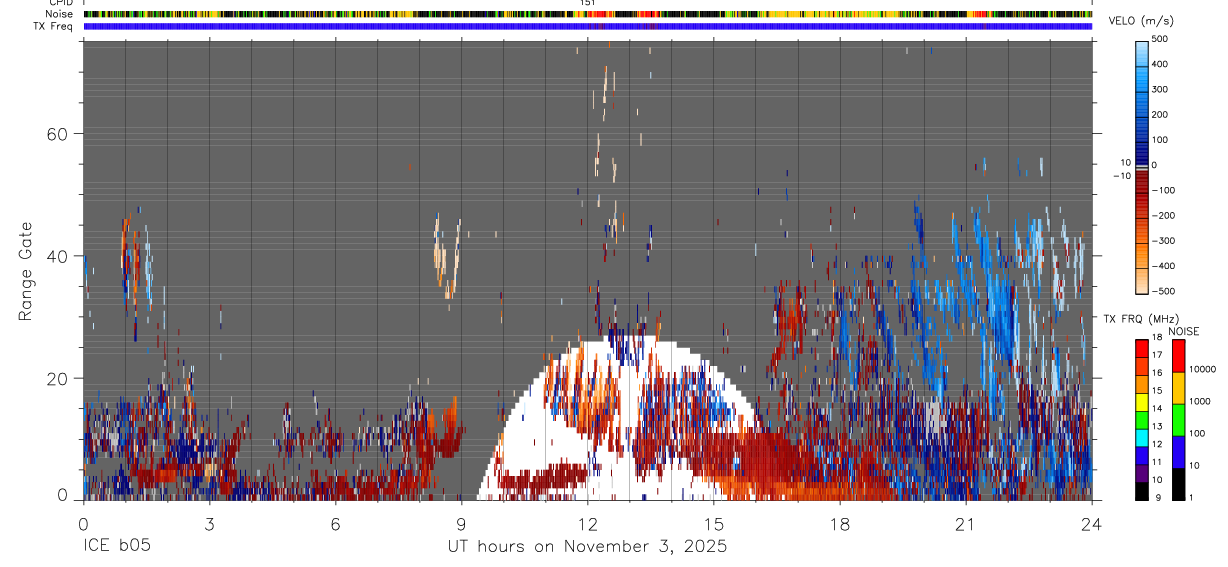Click the 1000 label on the NOISE scale
The height and width of the screenshot is (567, 1228).
point(1200,401)
